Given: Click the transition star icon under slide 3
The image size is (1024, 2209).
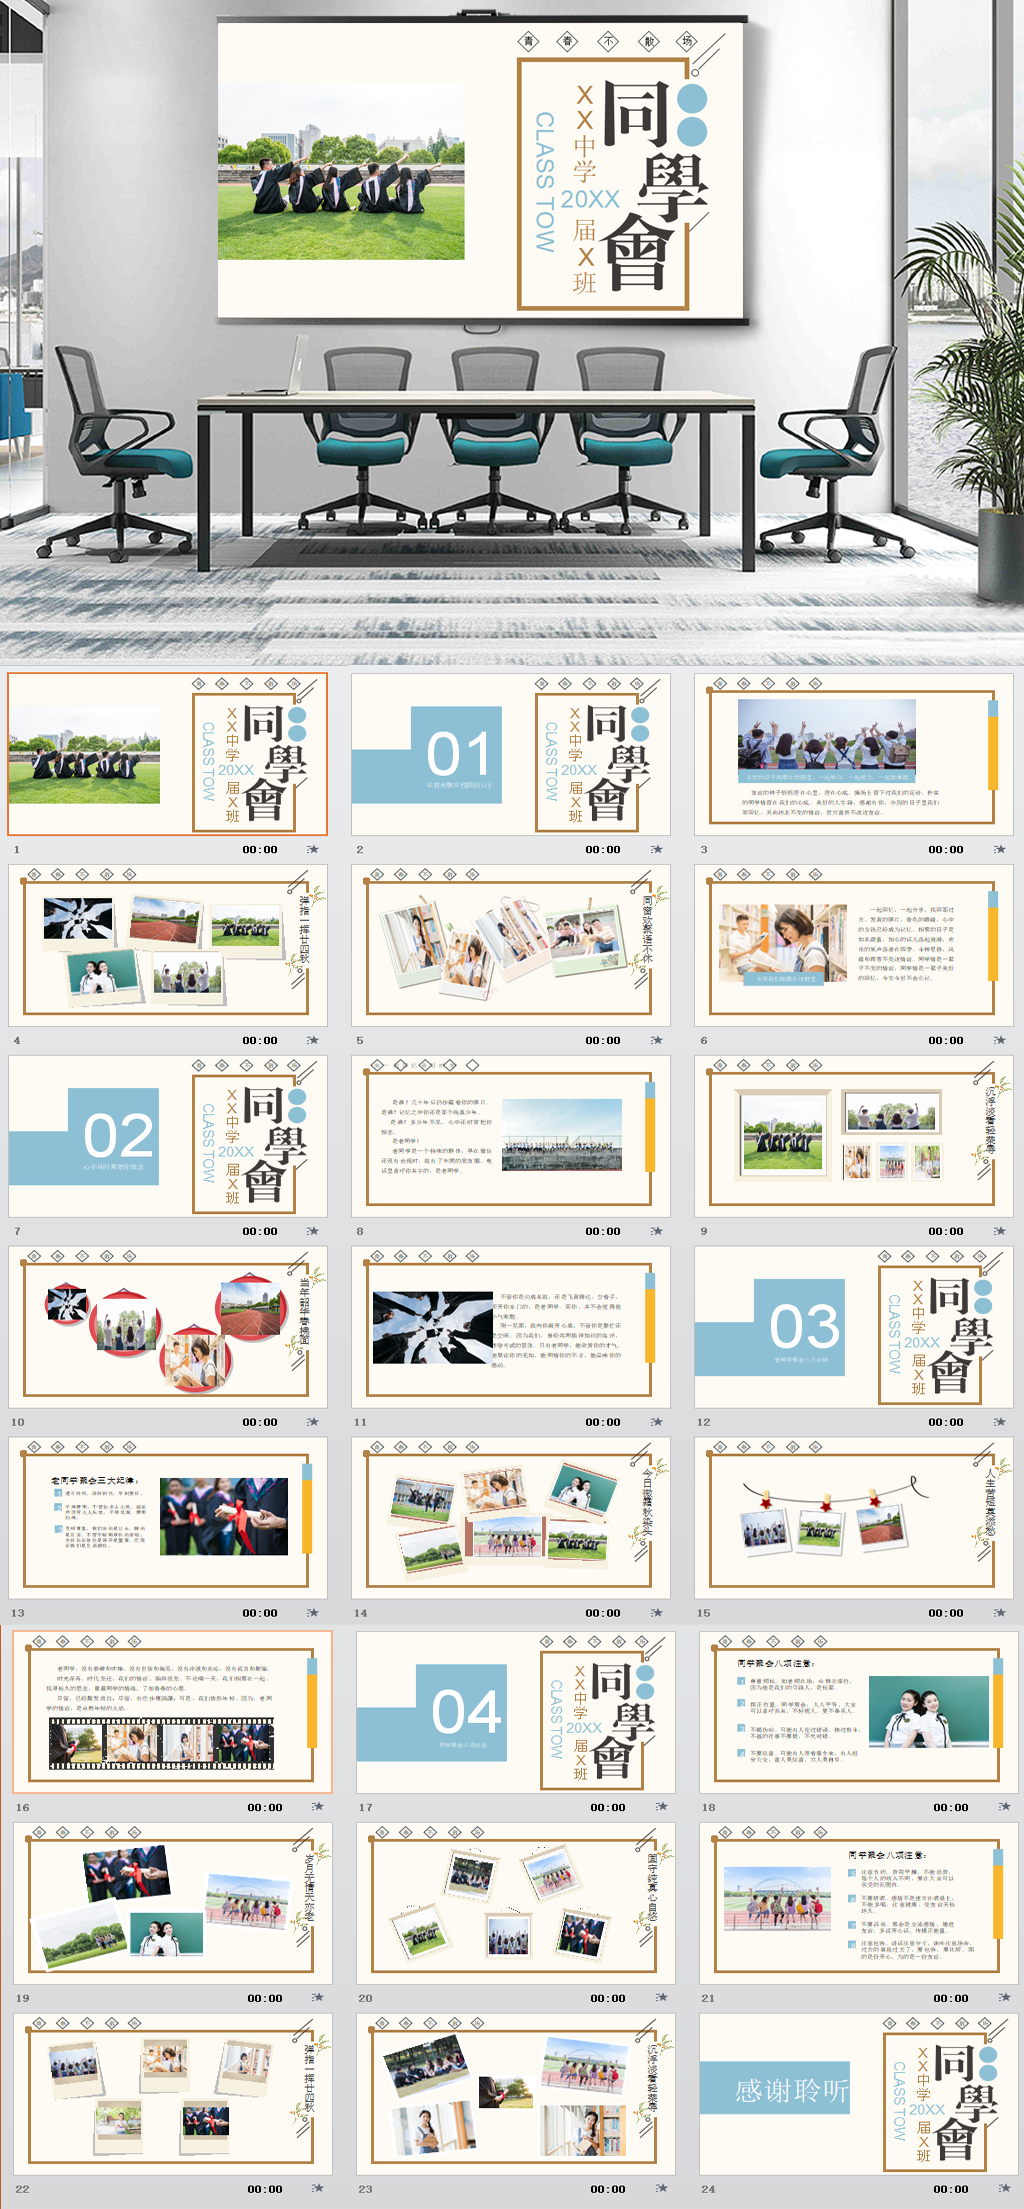Looking at the screenshot, I should (999, 849).
